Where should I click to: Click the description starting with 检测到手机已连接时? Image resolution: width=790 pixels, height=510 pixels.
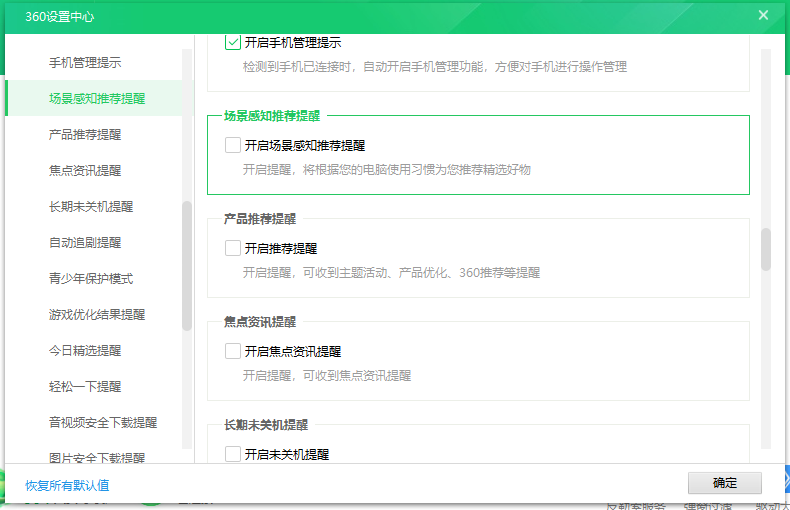[435, 67]
